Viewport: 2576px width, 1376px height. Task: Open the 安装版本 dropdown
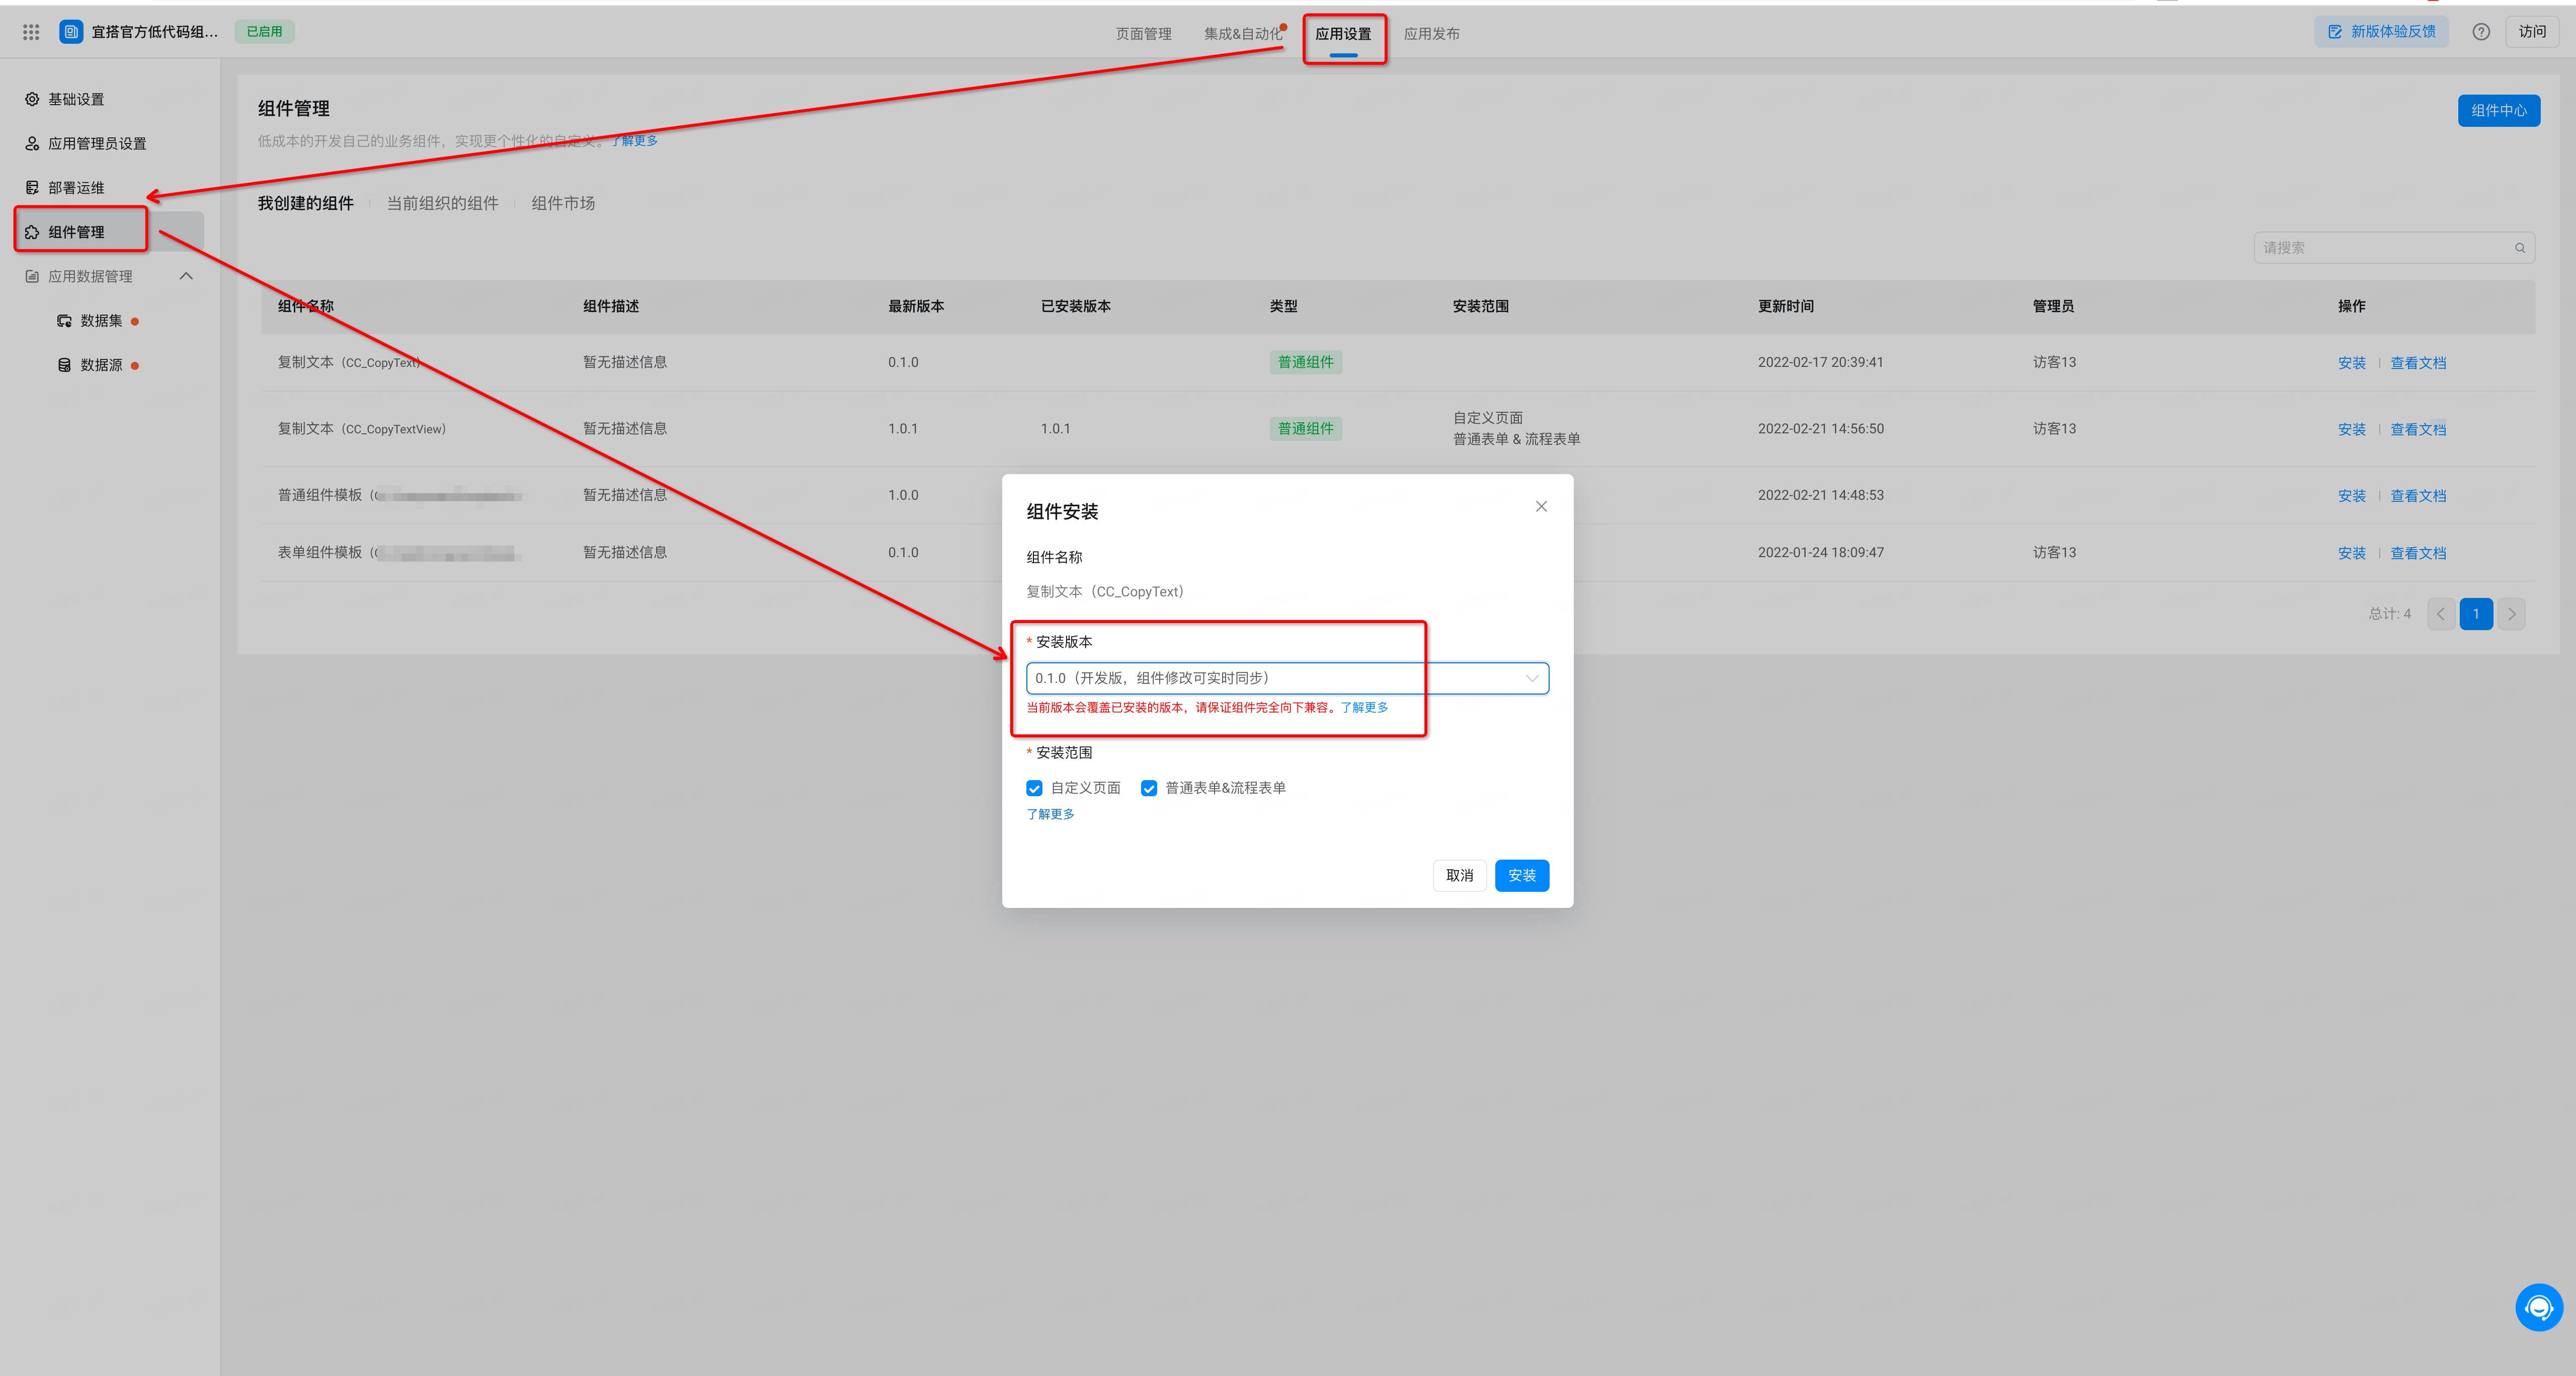tap(1287, 678)
